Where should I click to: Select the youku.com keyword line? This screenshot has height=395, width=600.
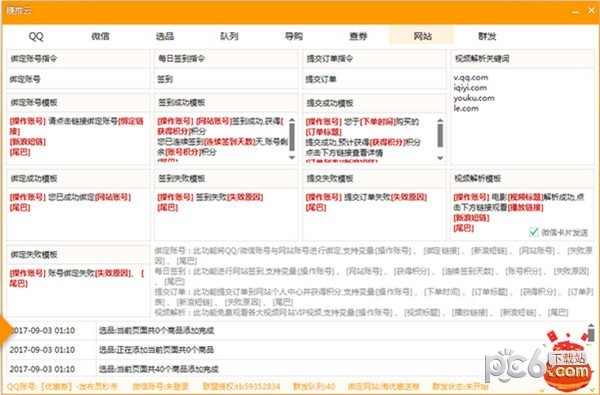pyautogui.click(x=474, y=98)
